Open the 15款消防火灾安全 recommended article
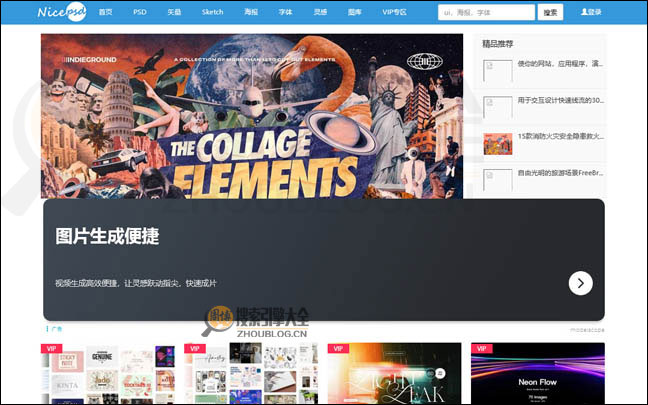Screen dimensions: 648x405 (560, 136)
